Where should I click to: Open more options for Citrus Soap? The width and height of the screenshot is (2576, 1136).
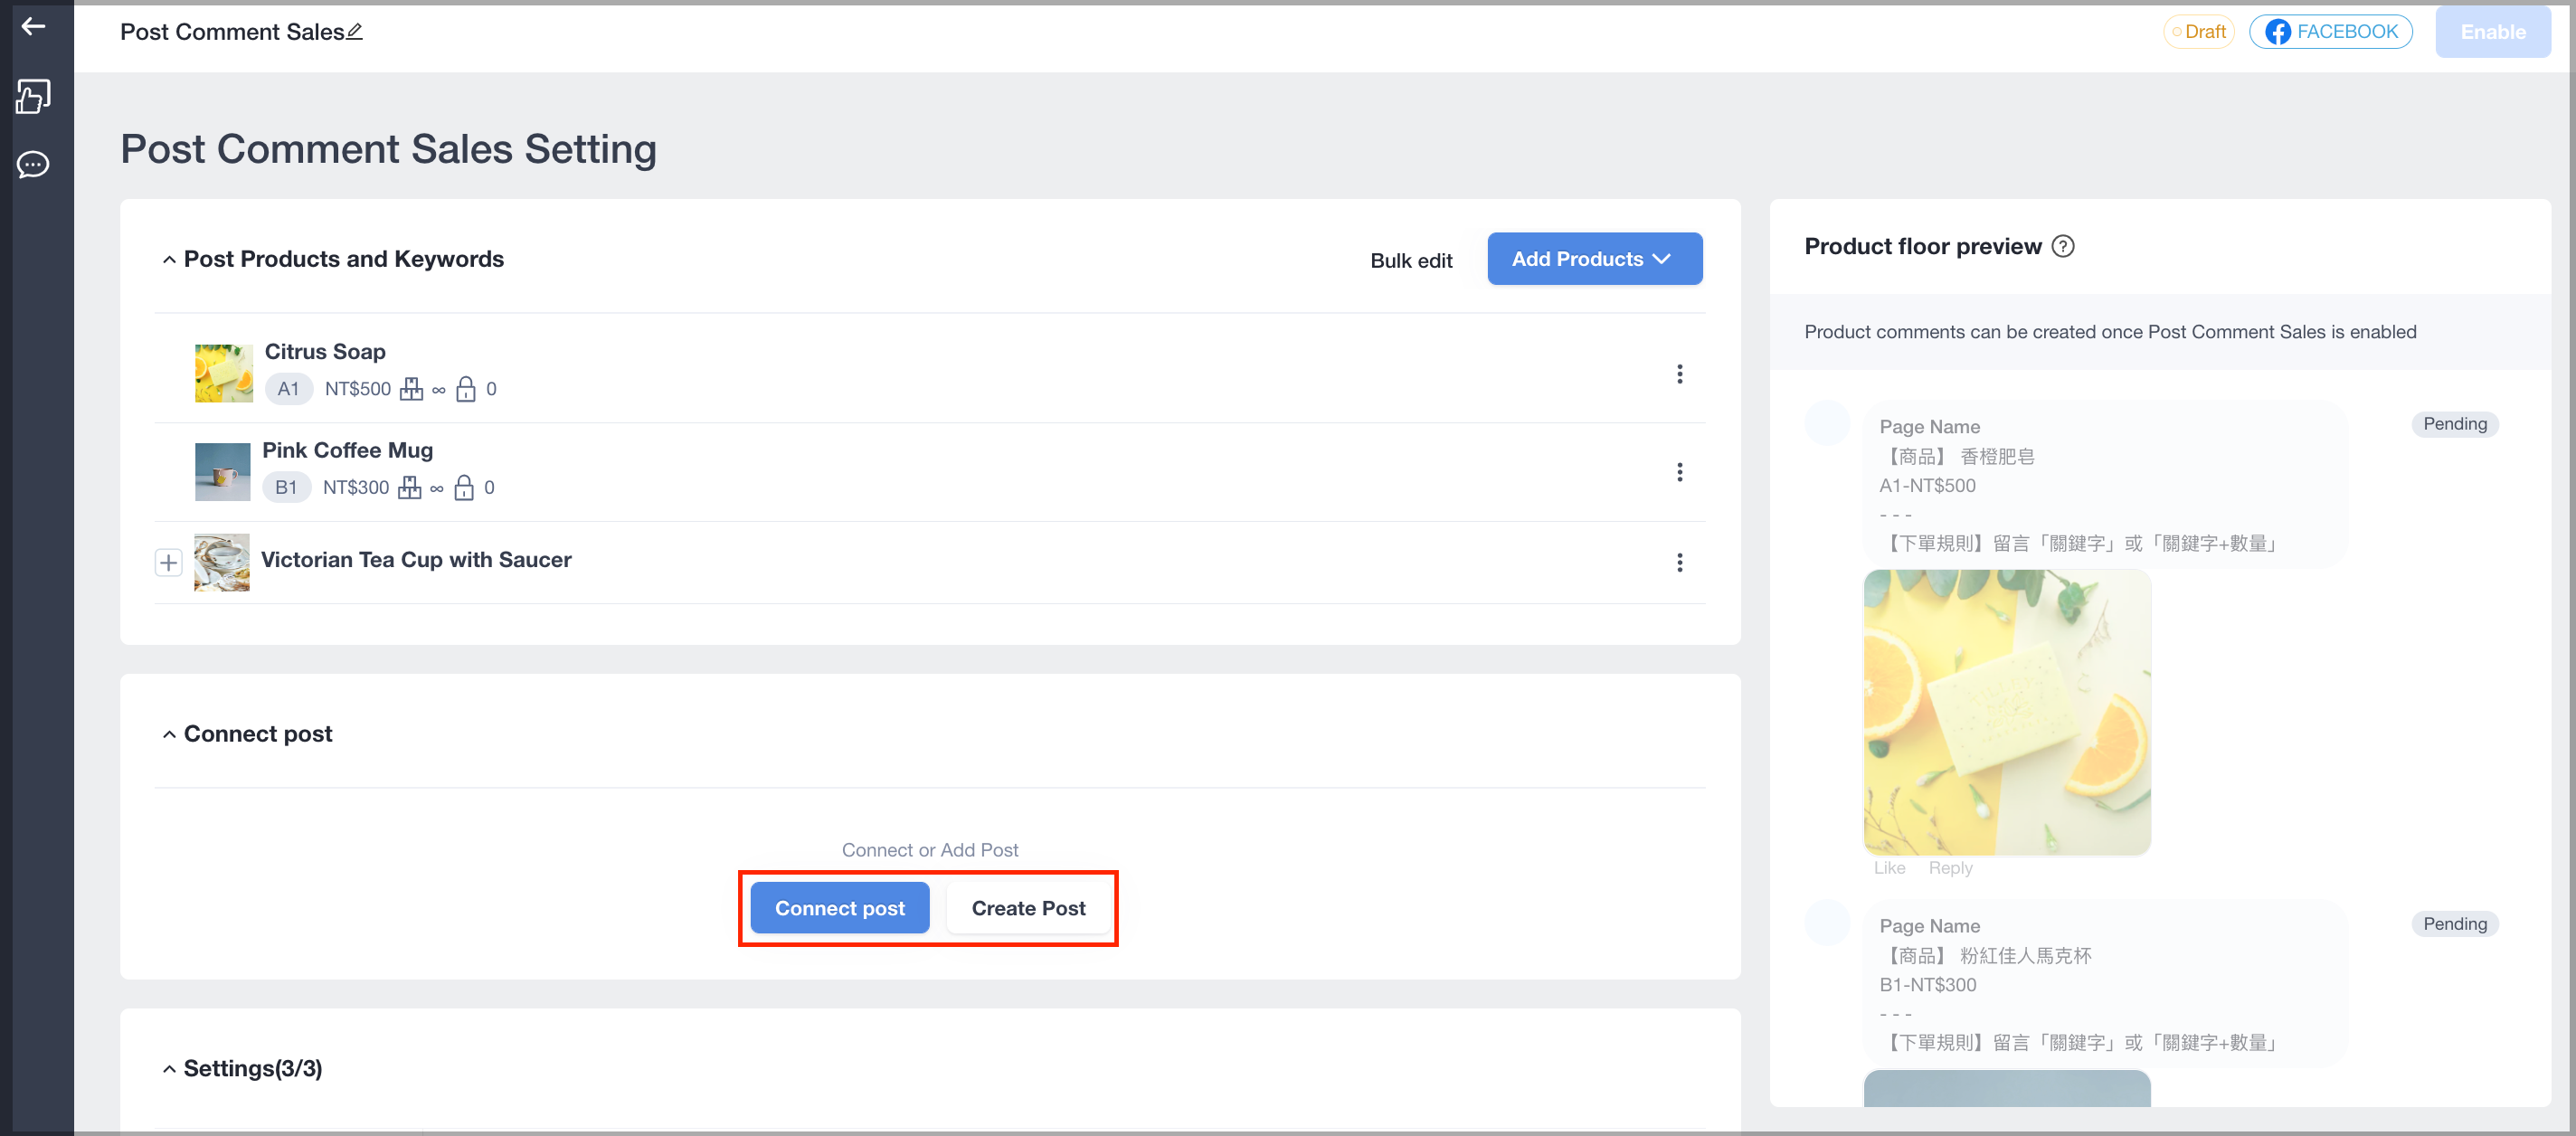[x=1680, y=374]
